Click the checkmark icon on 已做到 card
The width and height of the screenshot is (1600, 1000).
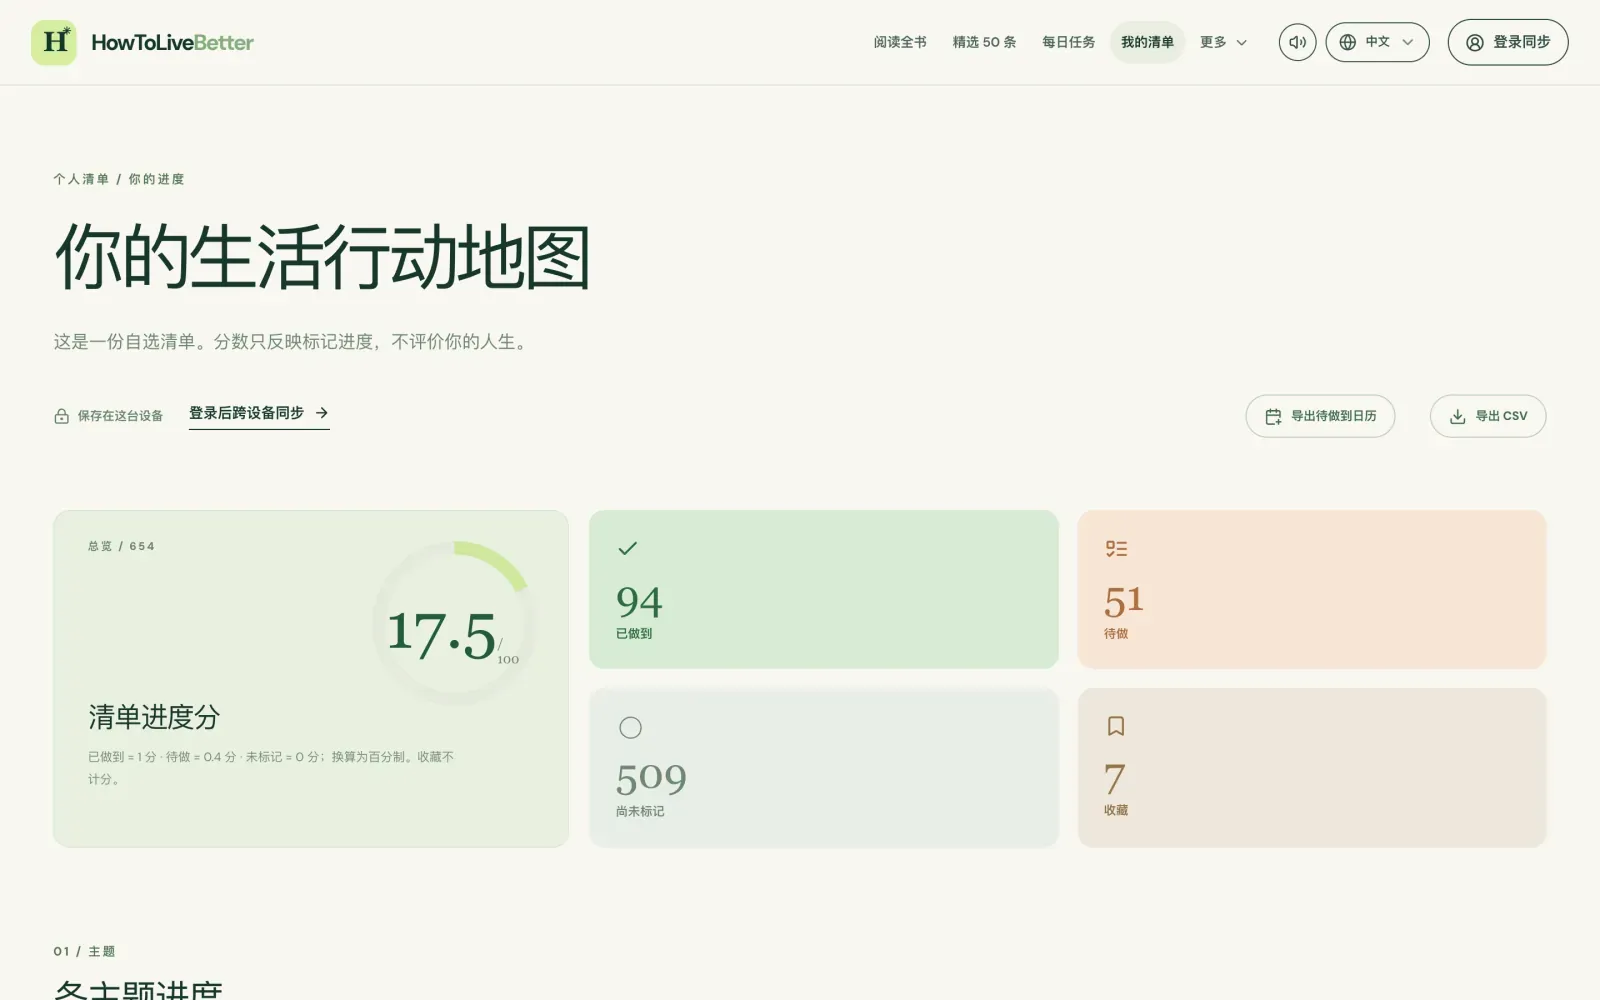628,548
